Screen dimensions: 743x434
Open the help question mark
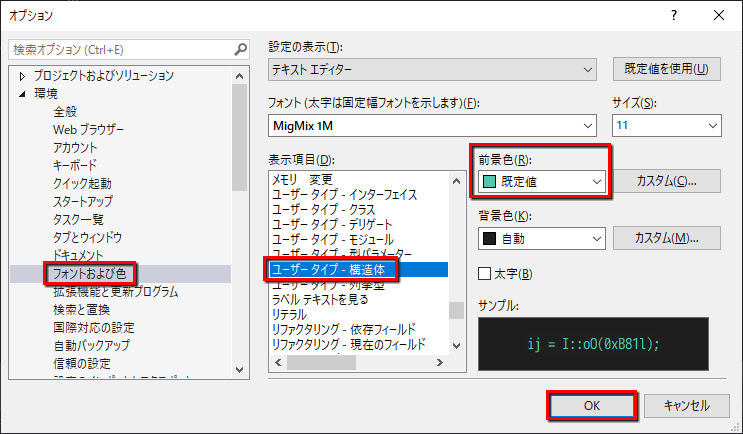674,15
